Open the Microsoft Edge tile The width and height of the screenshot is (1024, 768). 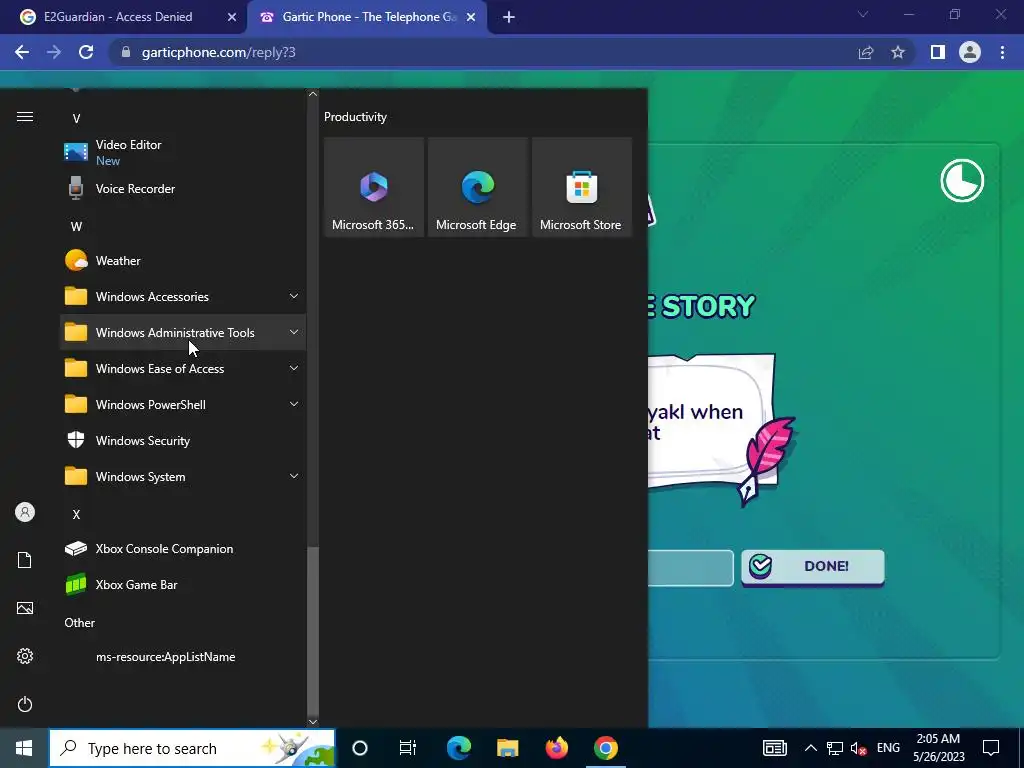477,187
